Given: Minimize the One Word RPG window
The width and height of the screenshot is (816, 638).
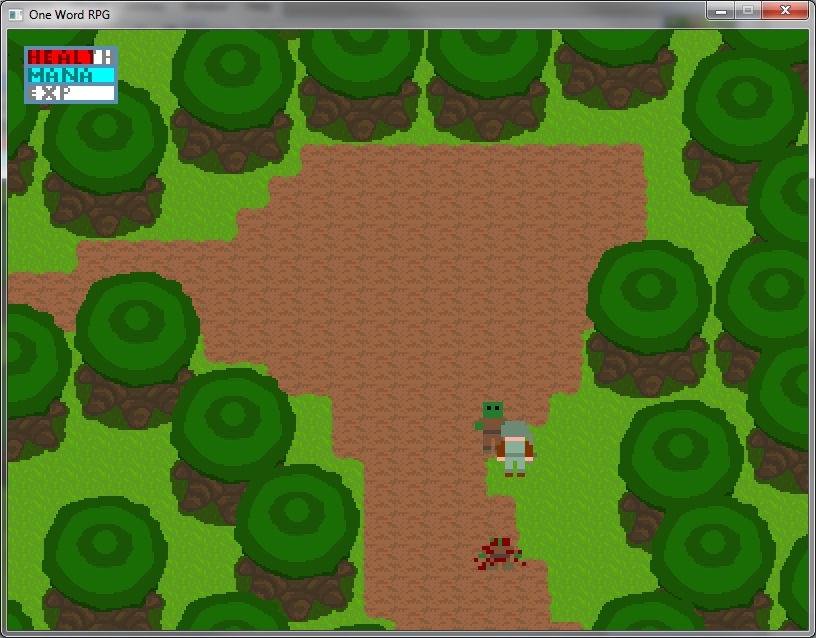Looking at the screenshot, I should pyautogui.click(x=721, y=11).
